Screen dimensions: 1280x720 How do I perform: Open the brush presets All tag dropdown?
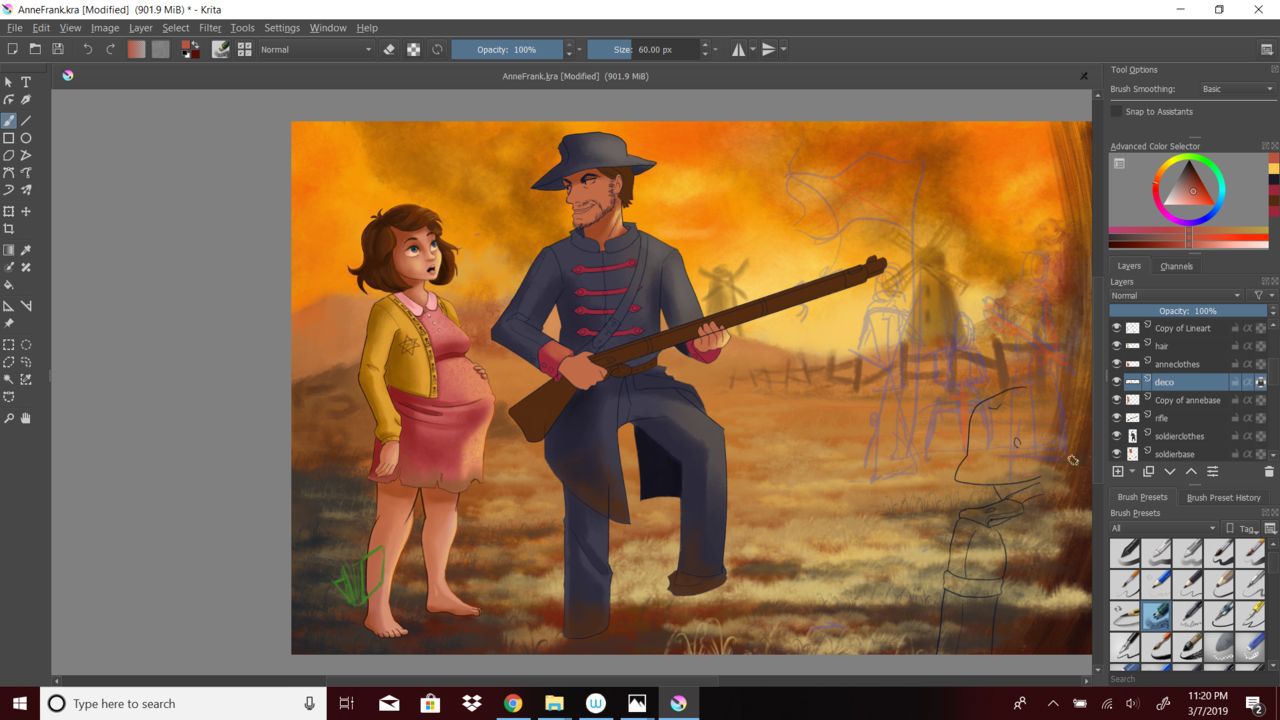1164,528
